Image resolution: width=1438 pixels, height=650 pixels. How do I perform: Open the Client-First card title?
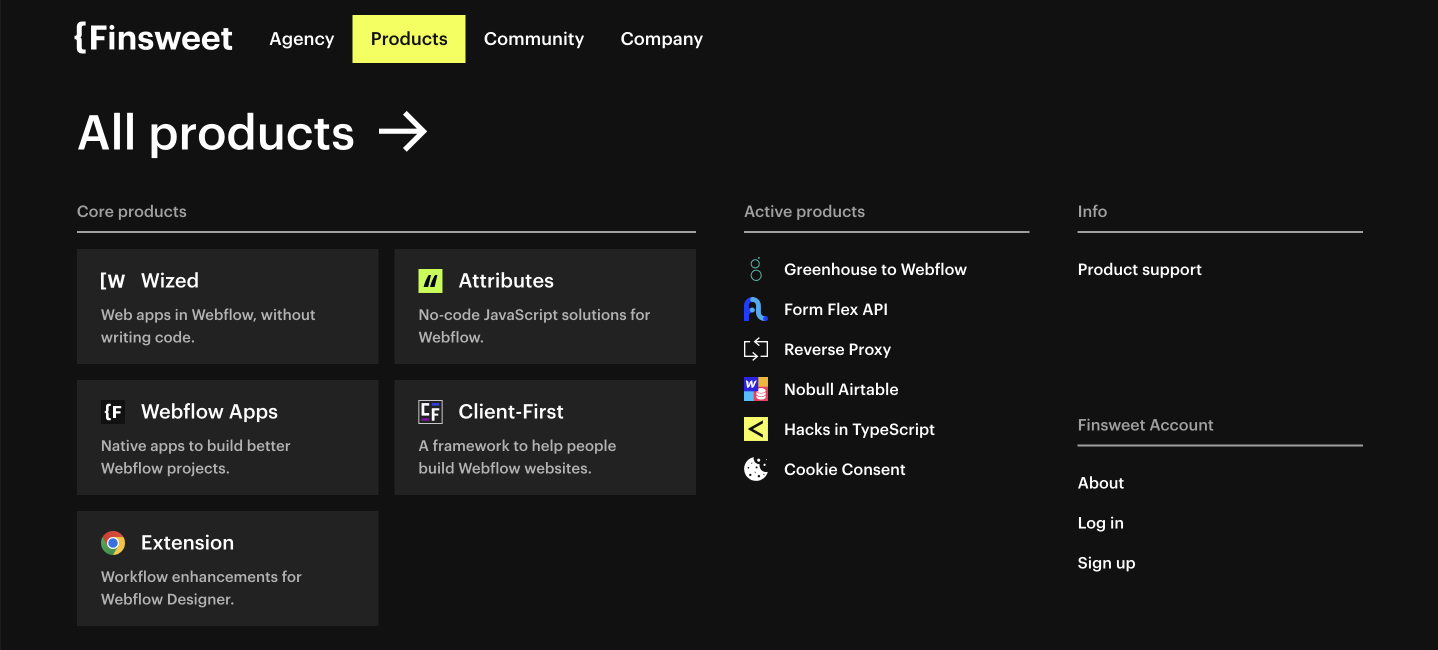[511, 412]
